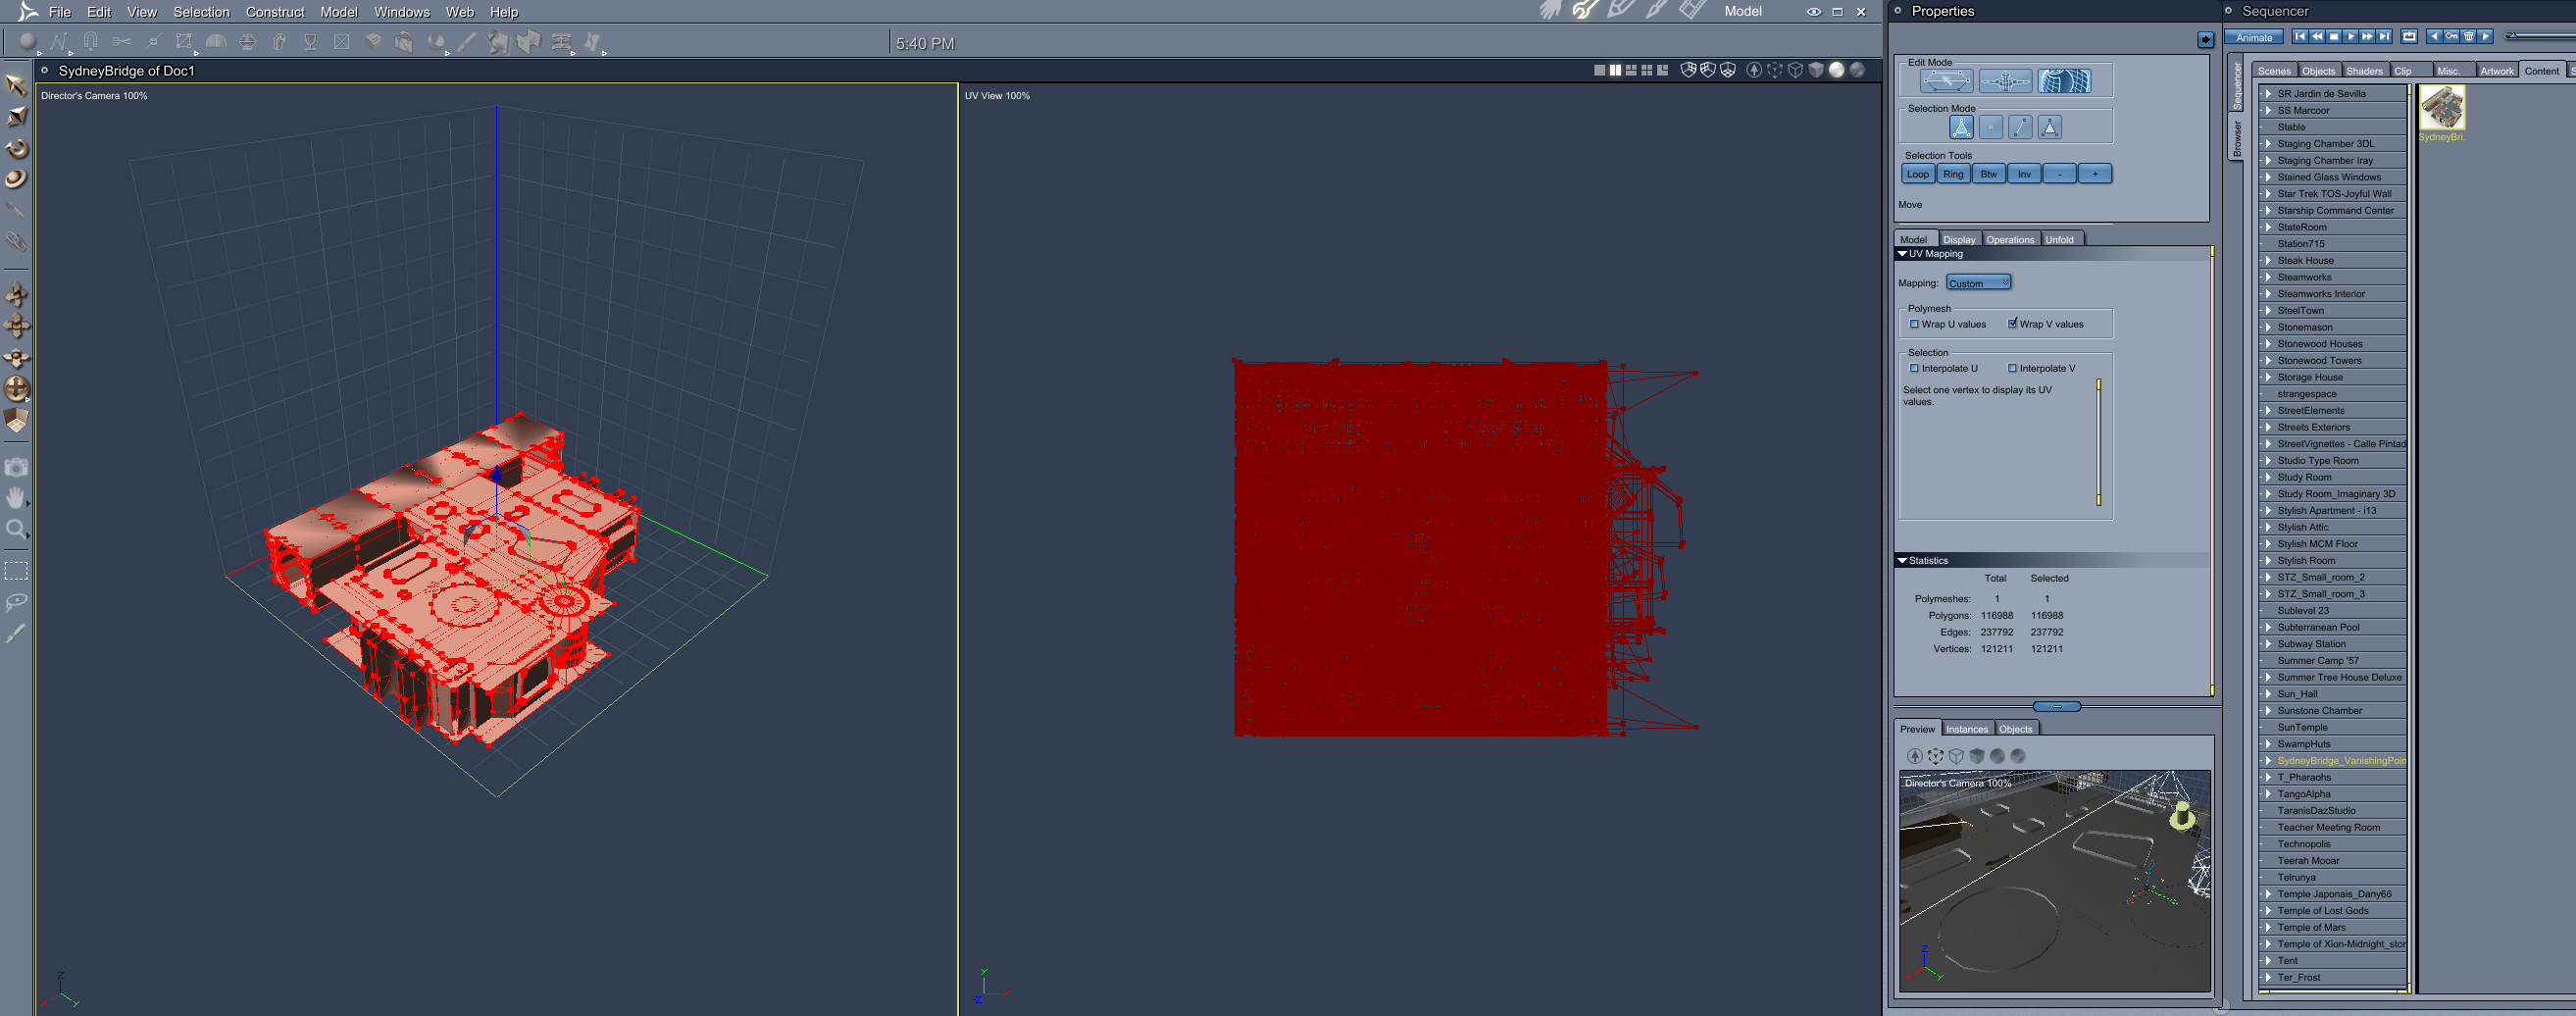Image resolution: width=2576 pixels, height=1016 pixels.
Task: Activate the magnet tool
Action: point(90,42)
